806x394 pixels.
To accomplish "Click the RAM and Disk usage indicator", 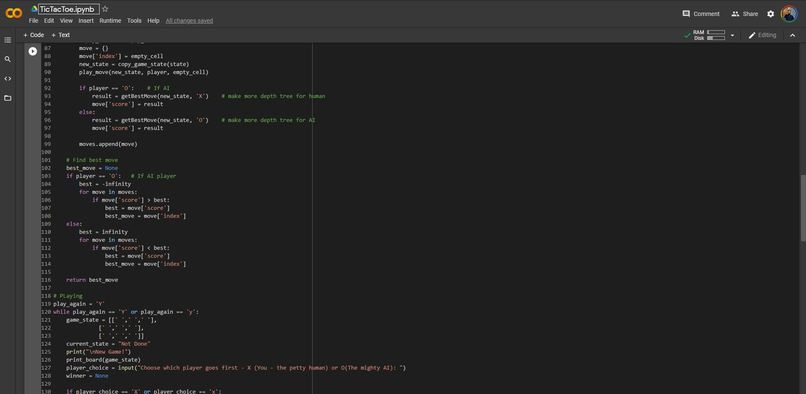I will tap(709, 35).
